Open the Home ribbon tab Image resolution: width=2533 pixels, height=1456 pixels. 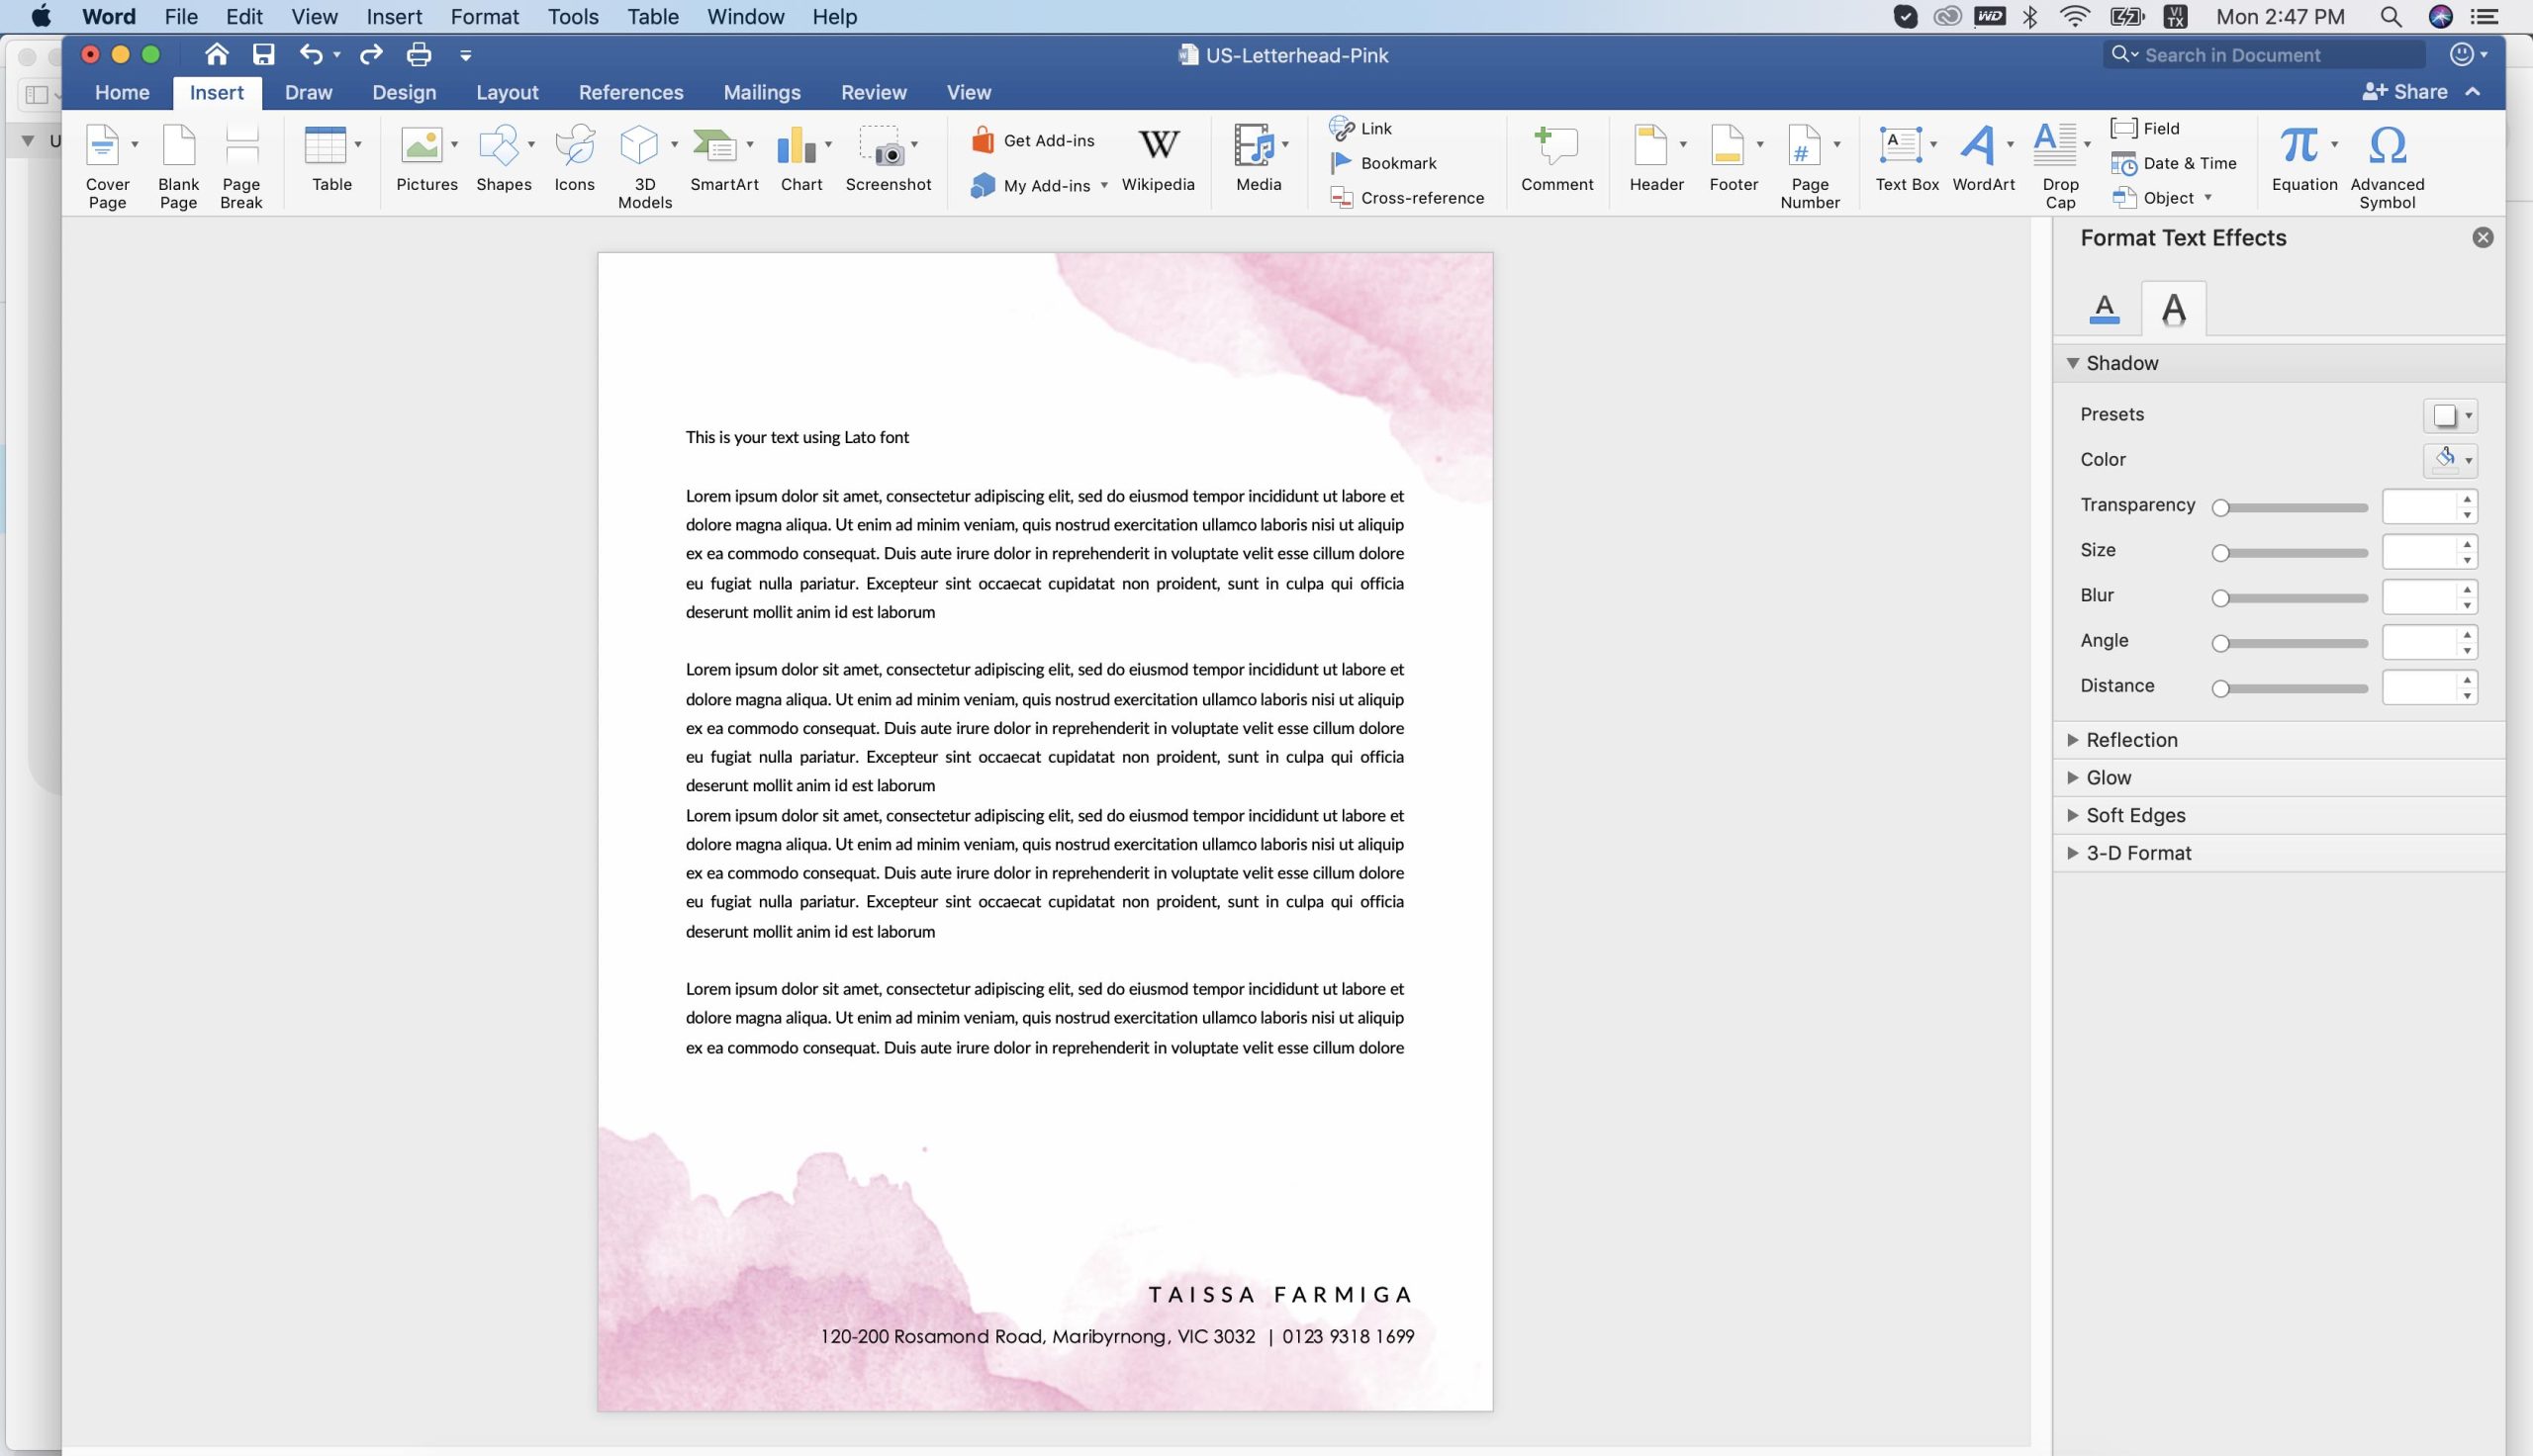tap(122, 92)
